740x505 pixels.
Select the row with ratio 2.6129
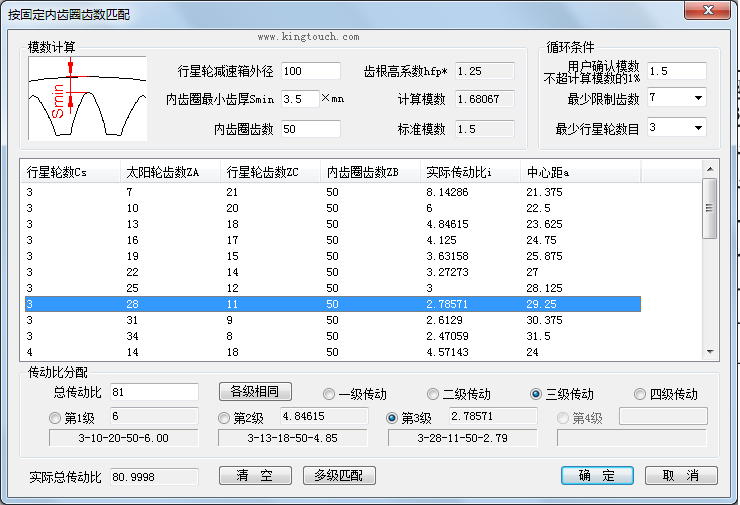[333, 320]
